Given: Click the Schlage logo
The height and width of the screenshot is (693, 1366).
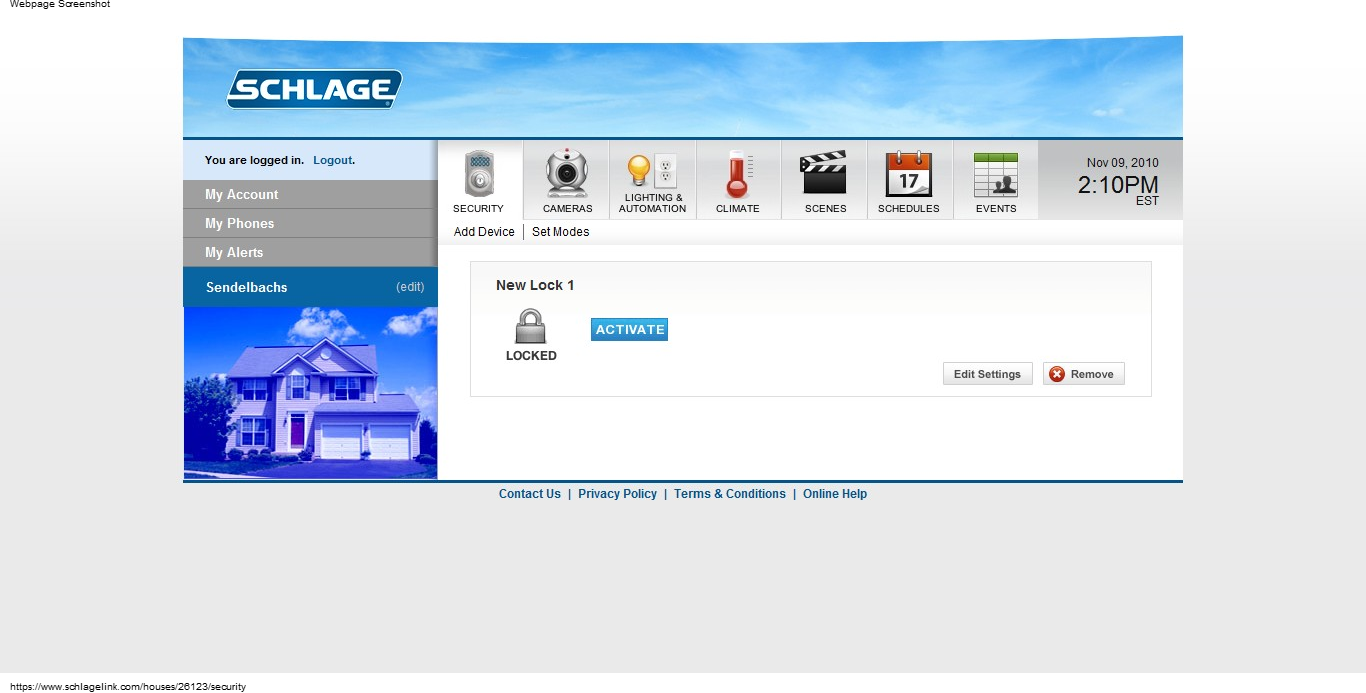Looking at the screenshot, I should (x=314, y=89).
